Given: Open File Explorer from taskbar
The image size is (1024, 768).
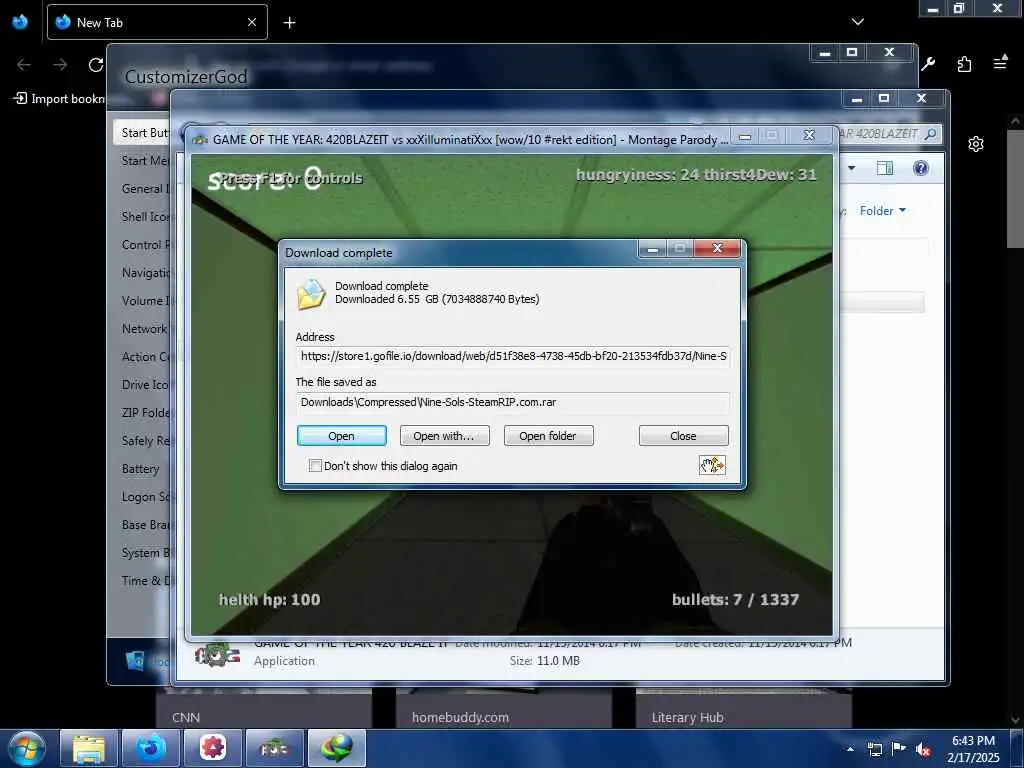Looking at the screenshot, I should point(89,748).
